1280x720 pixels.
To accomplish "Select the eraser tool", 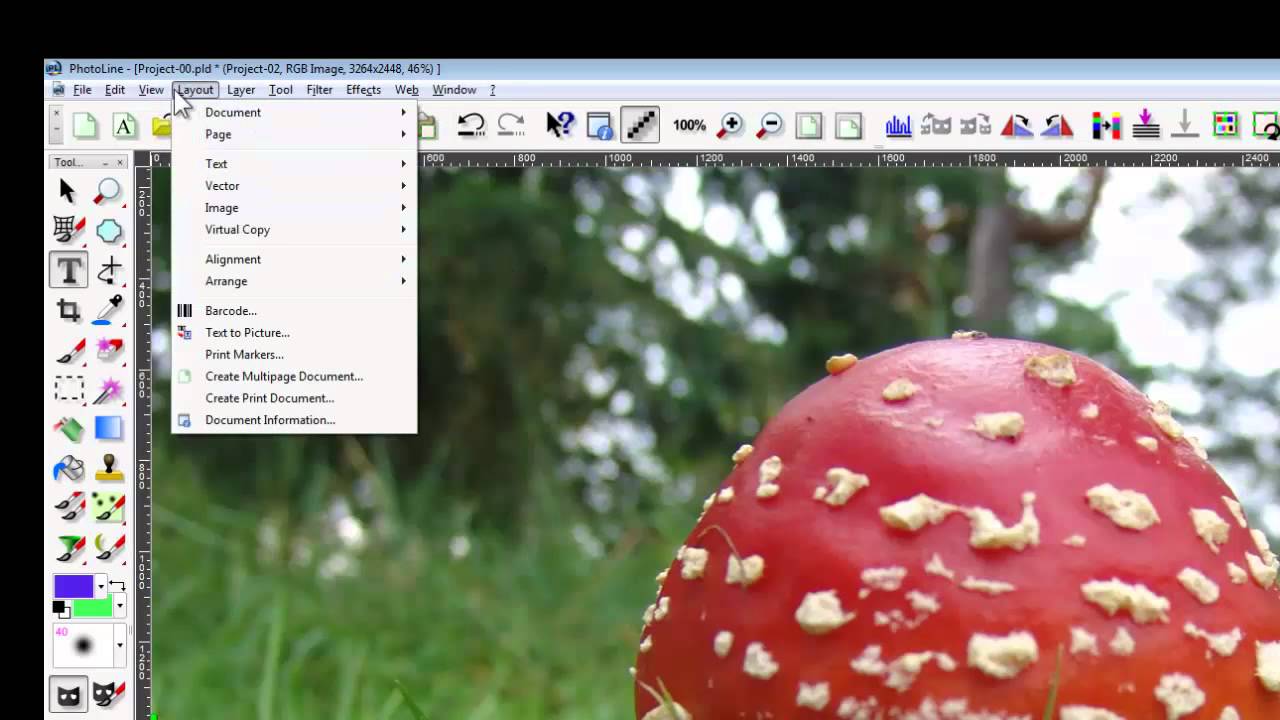I will (108, 350).
